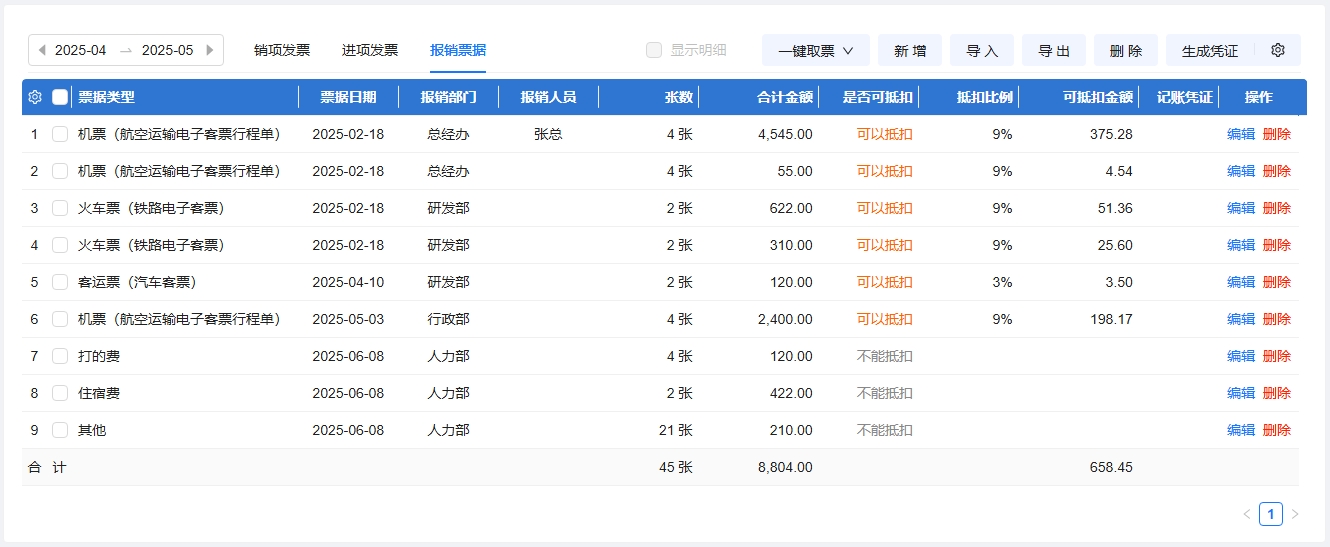The width and height of the screenshot is (1330, 547).
Task: Click the 生成凭证 button
Action: click(1209, 50)
